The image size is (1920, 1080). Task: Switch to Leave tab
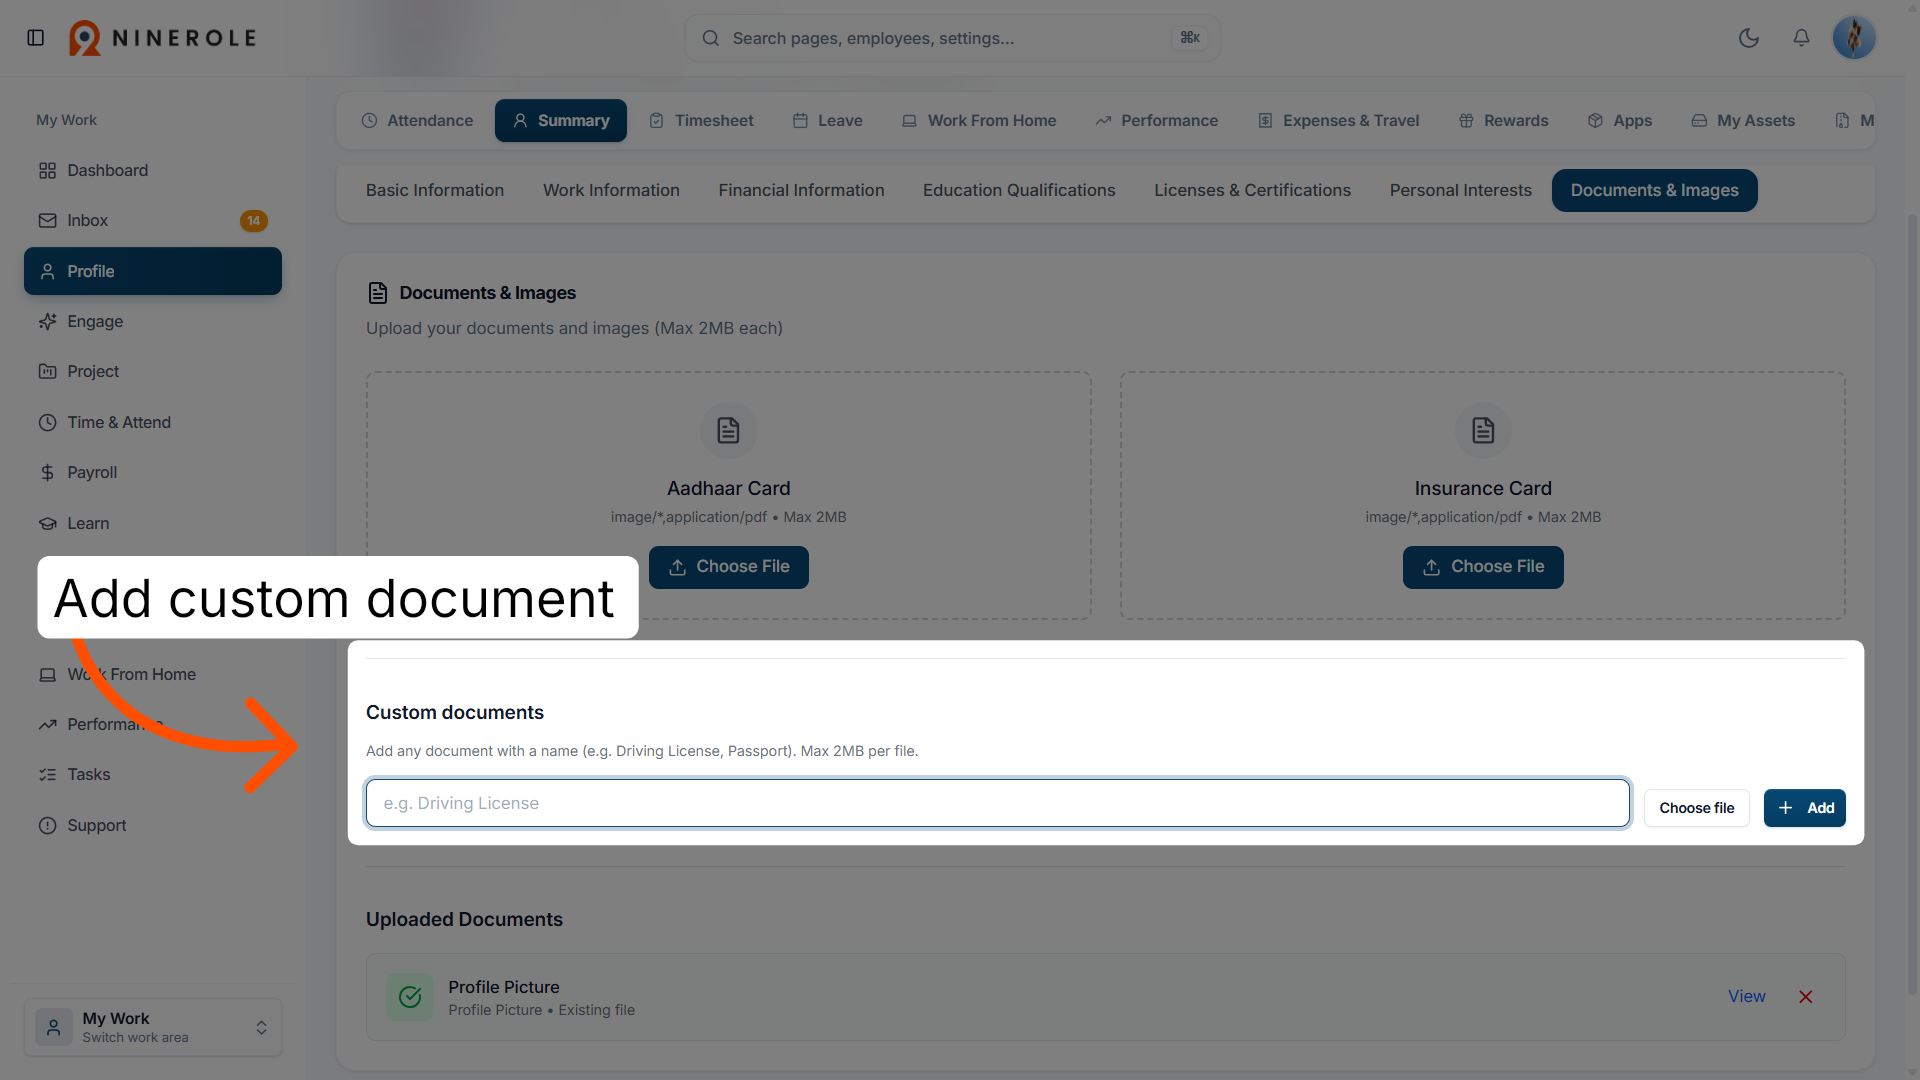[x=828, y=120]
